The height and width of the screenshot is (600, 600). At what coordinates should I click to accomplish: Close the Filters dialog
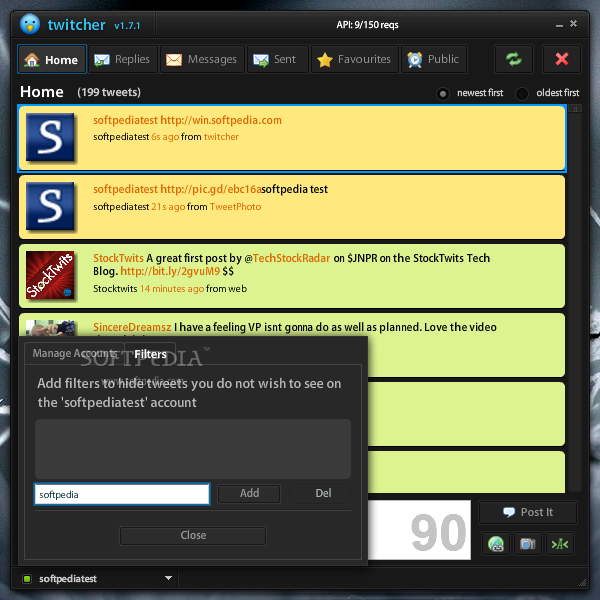193,535
